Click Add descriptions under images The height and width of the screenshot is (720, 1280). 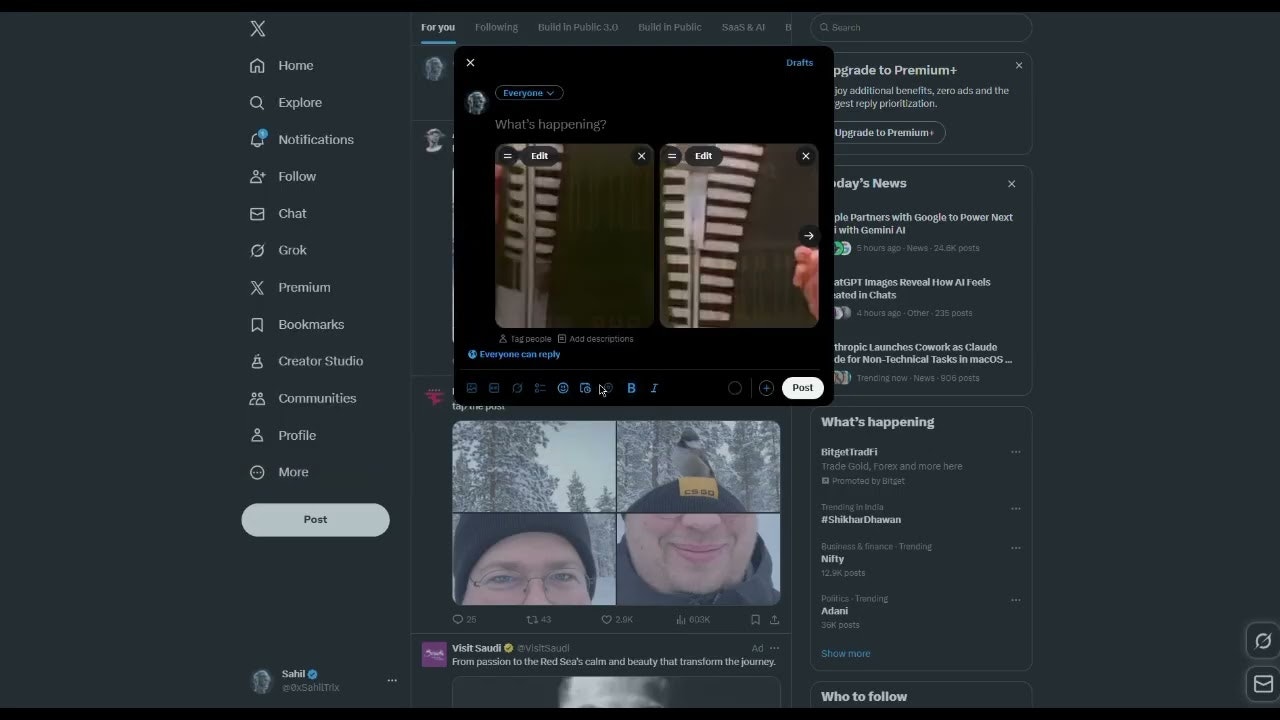coord(595,339)
